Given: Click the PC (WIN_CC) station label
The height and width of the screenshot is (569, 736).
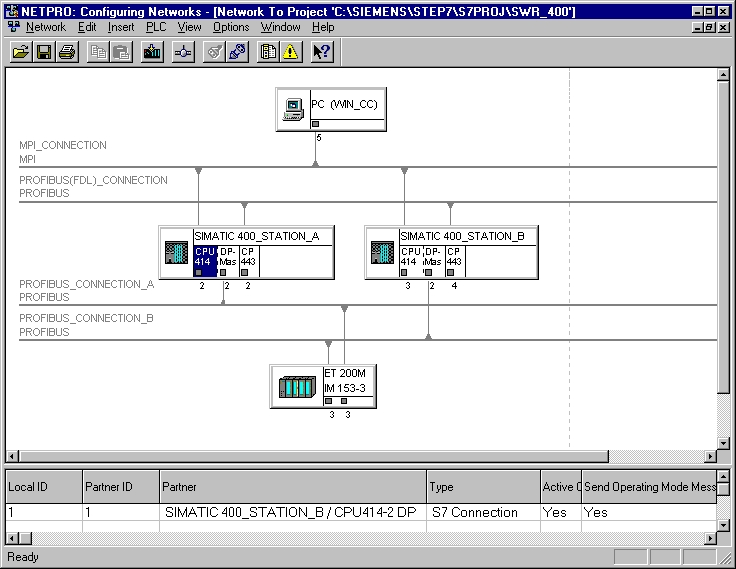Looking at the screenshot, I should [344, 104].
